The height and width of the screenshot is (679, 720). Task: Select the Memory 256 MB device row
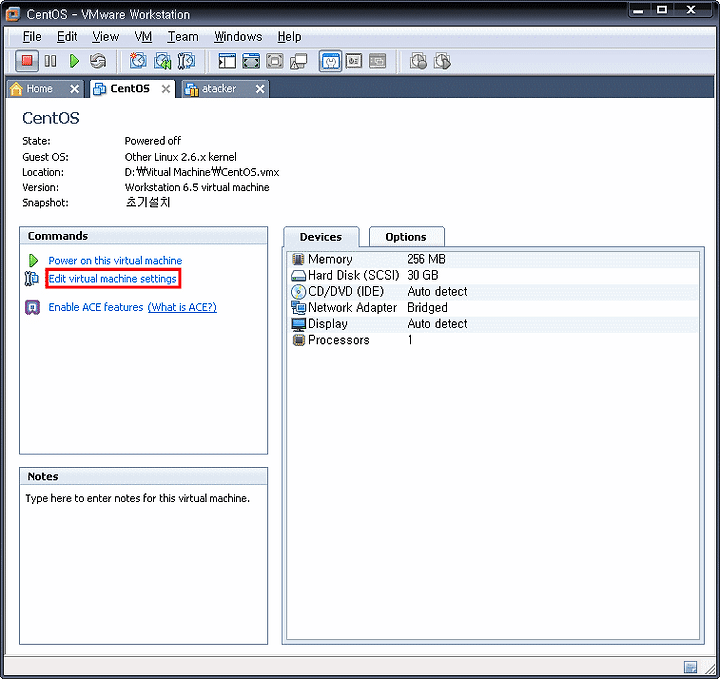493,259
